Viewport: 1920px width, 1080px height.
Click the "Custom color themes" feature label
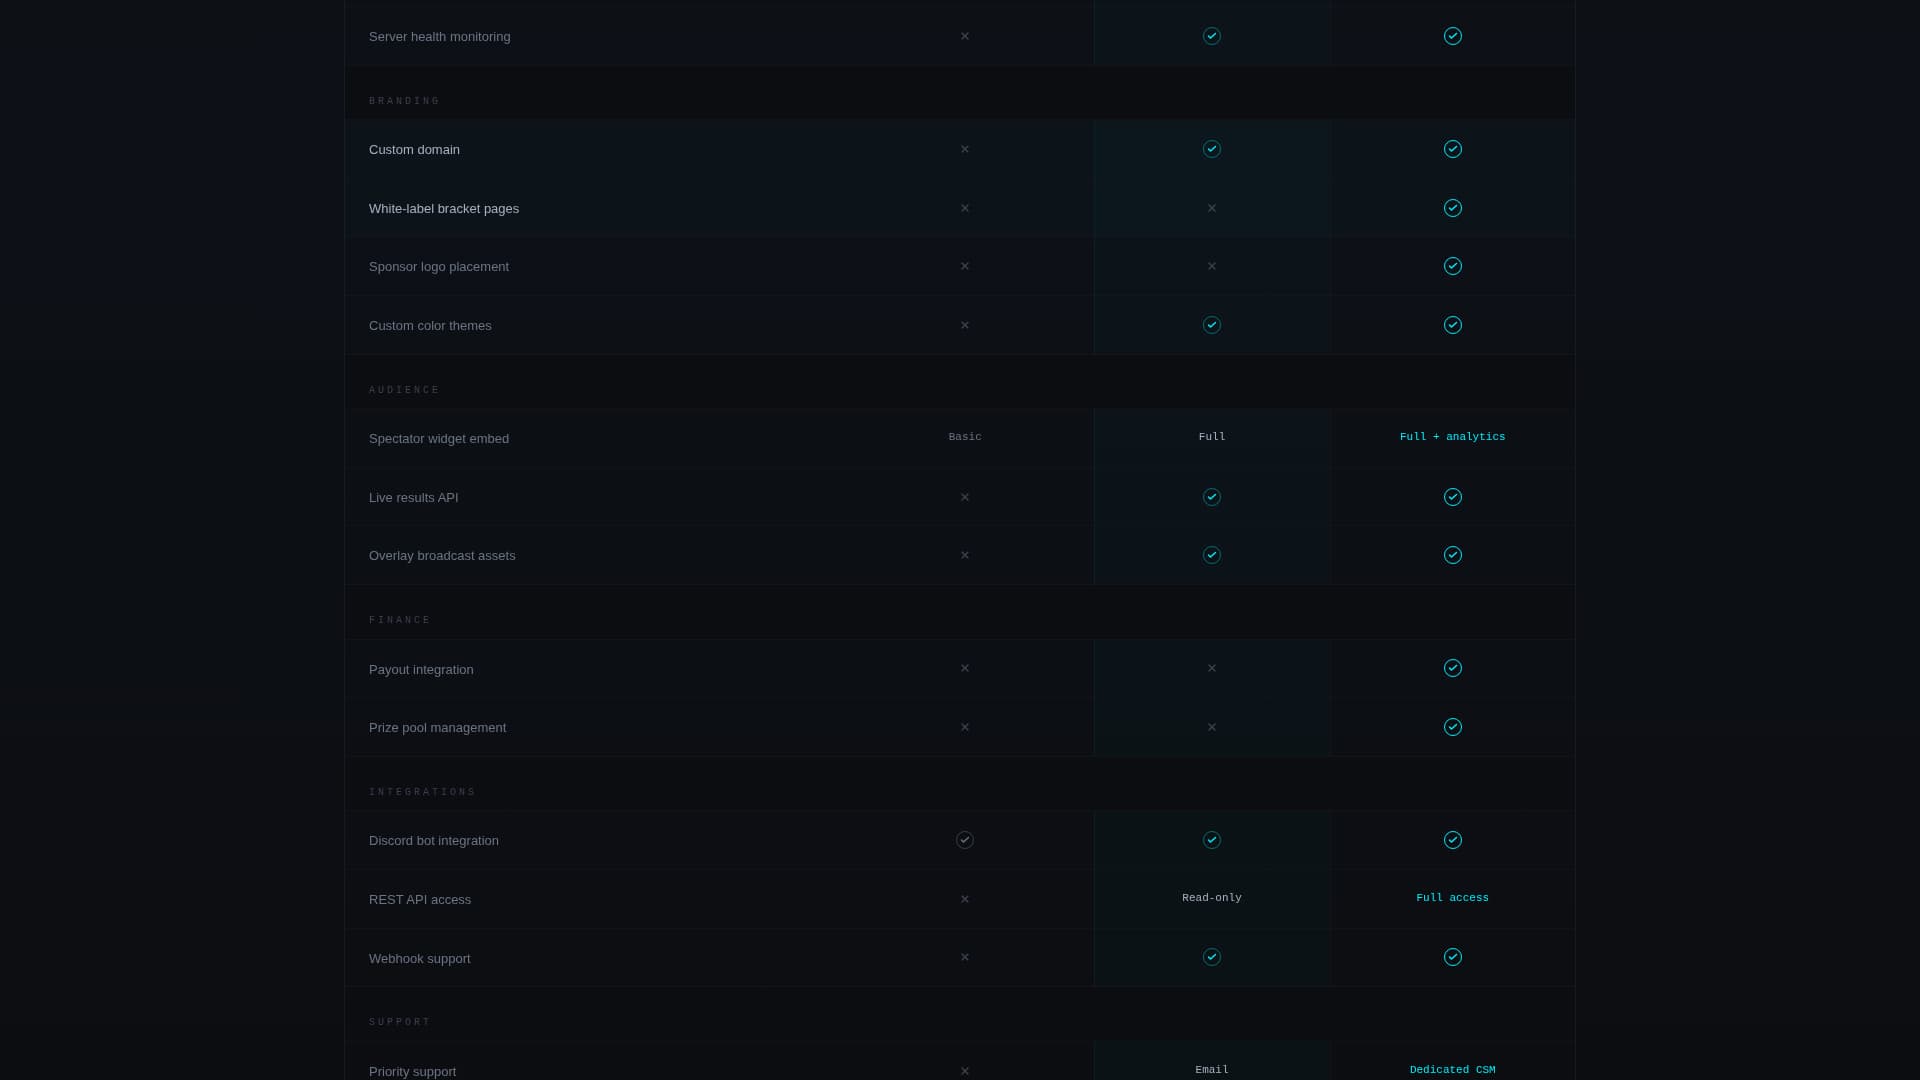pos(430,326)
